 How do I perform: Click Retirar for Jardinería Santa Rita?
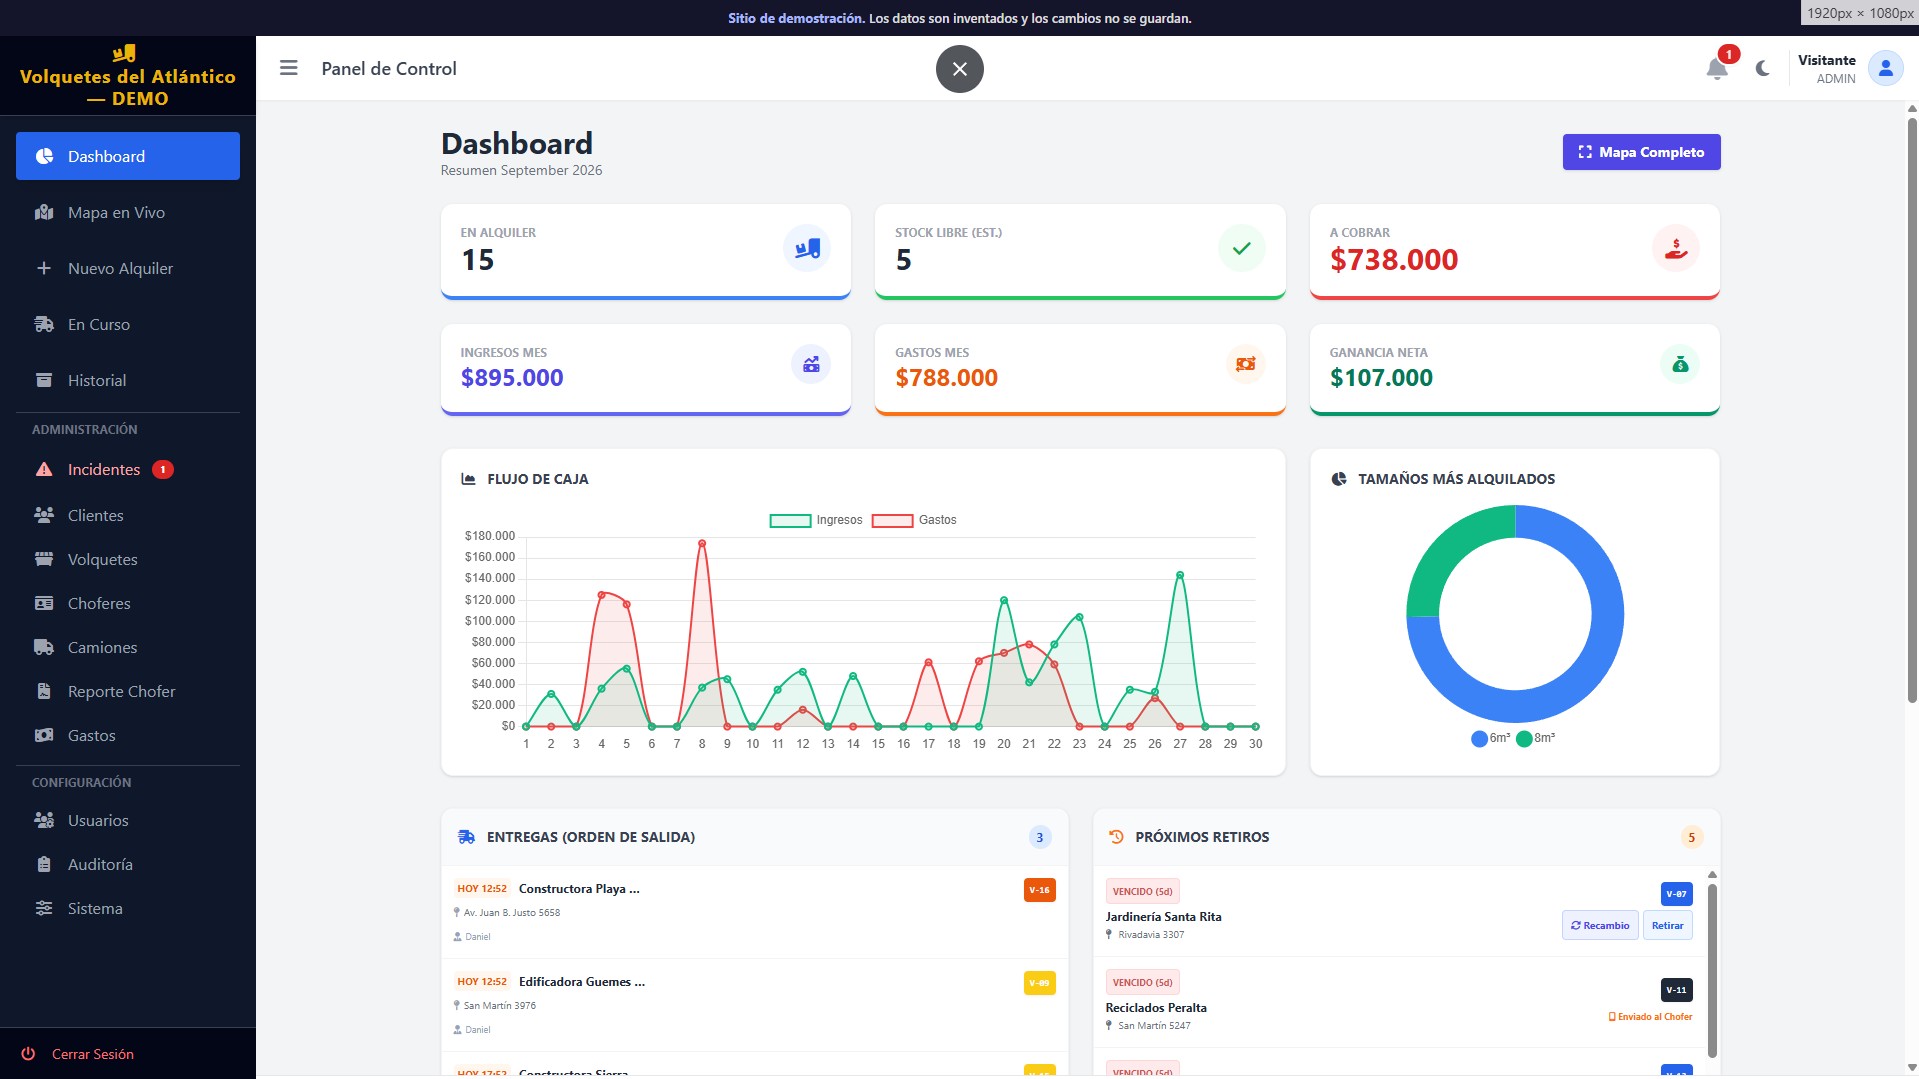[x=1667, y=925]
